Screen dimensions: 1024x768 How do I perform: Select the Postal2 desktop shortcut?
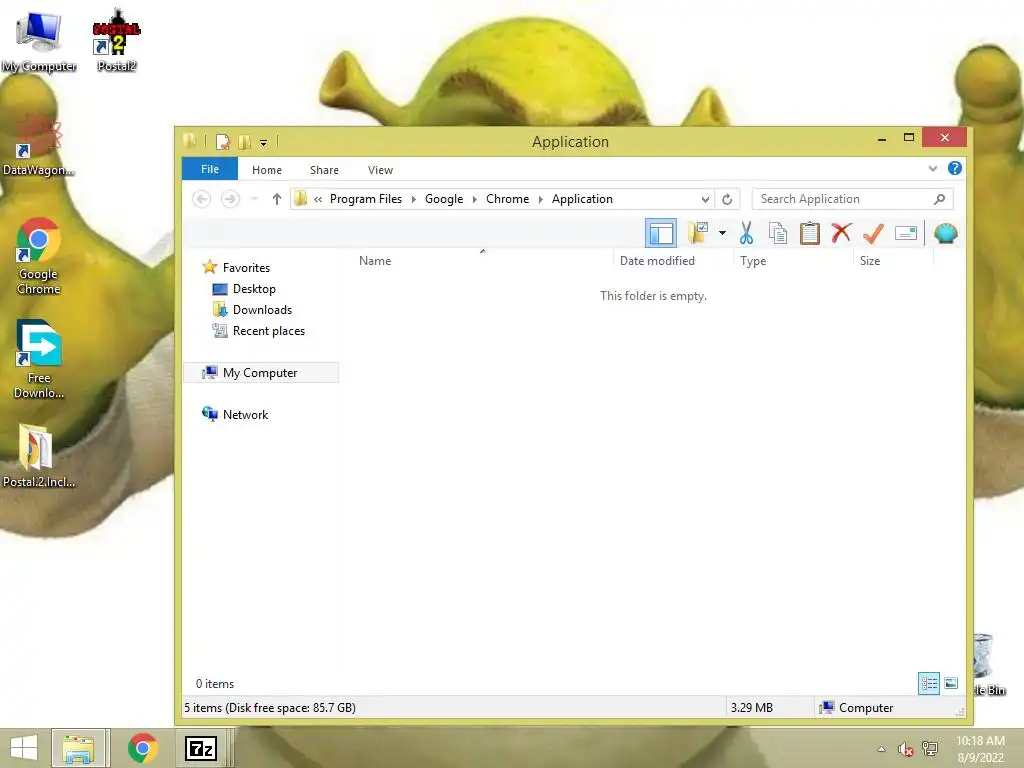pos(116,39)
